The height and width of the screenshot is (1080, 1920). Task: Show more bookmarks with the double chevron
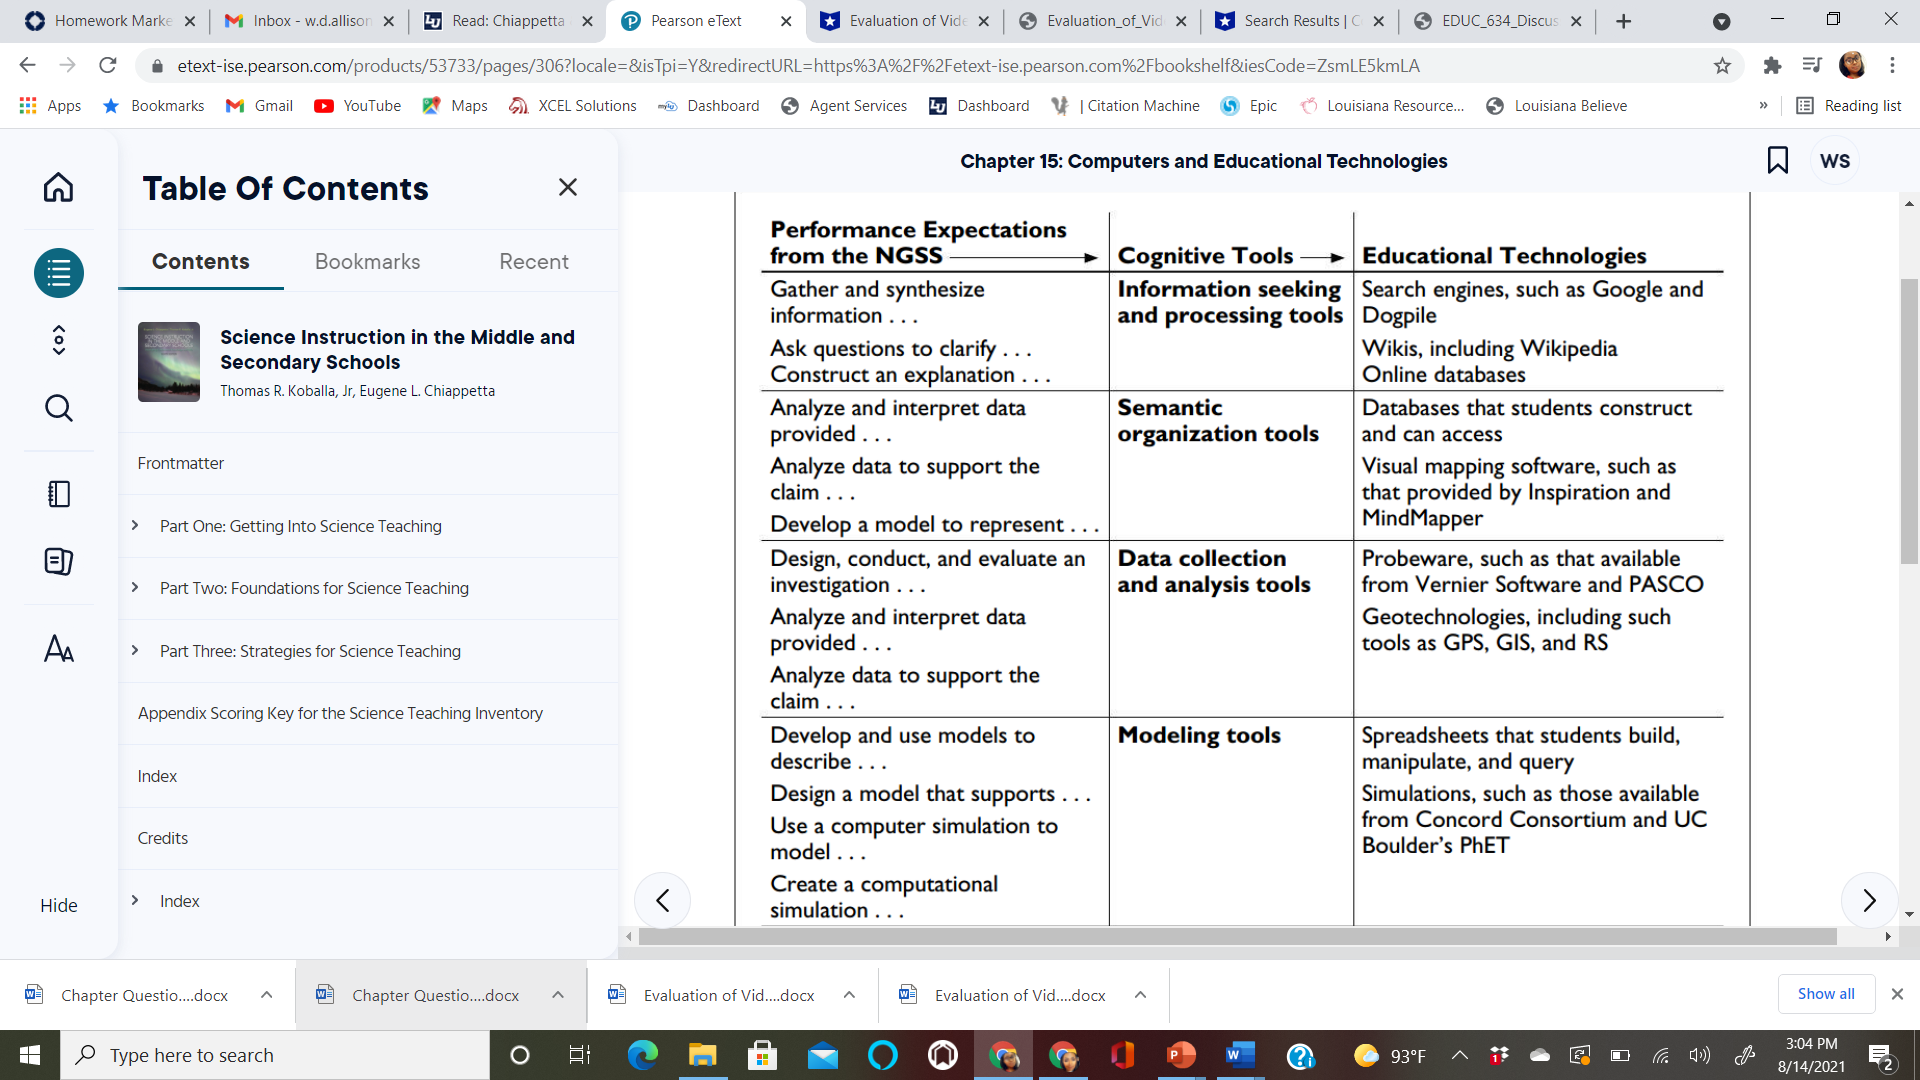1763,106
